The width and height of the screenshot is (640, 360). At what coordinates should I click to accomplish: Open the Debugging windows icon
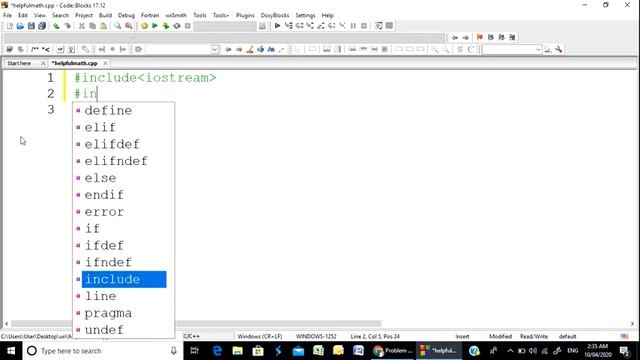(378, 26)
